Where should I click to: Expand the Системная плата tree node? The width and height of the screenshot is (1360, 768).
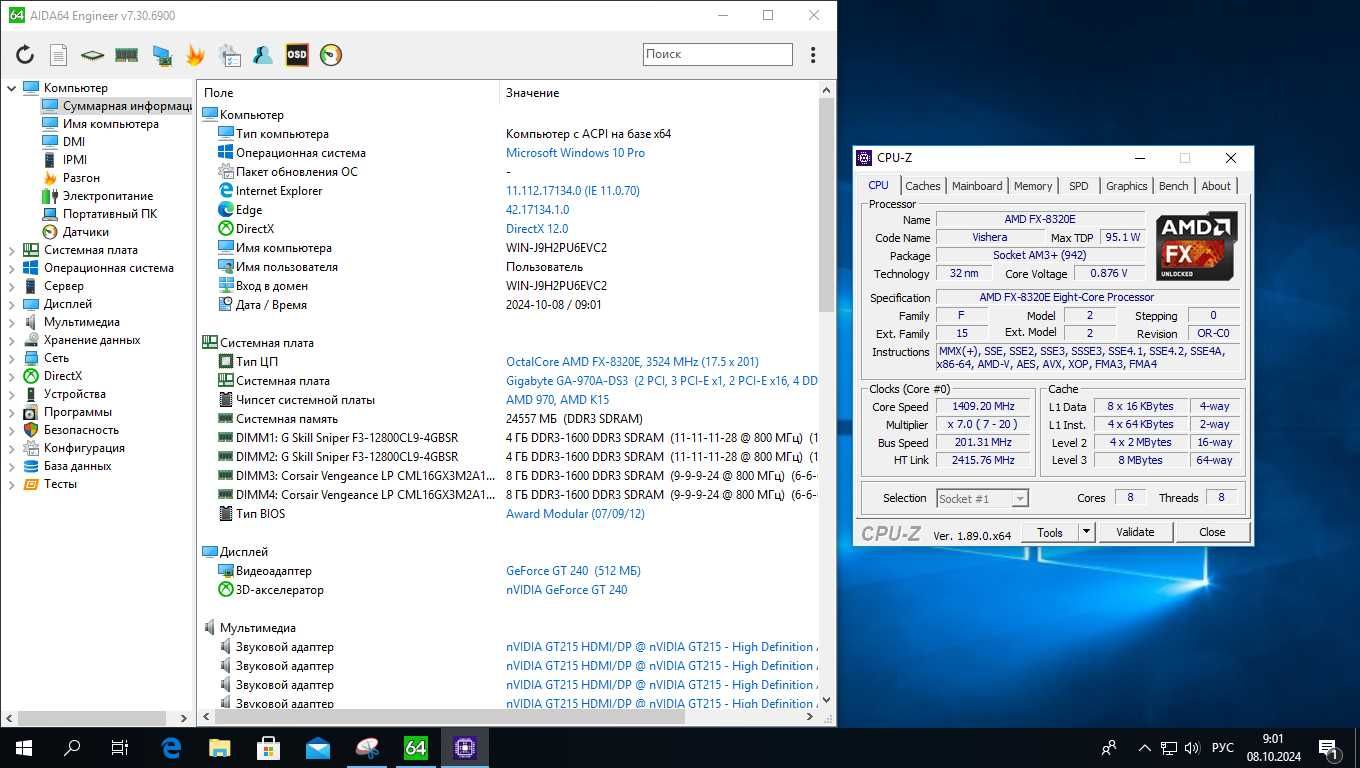(x=12, y=250)
